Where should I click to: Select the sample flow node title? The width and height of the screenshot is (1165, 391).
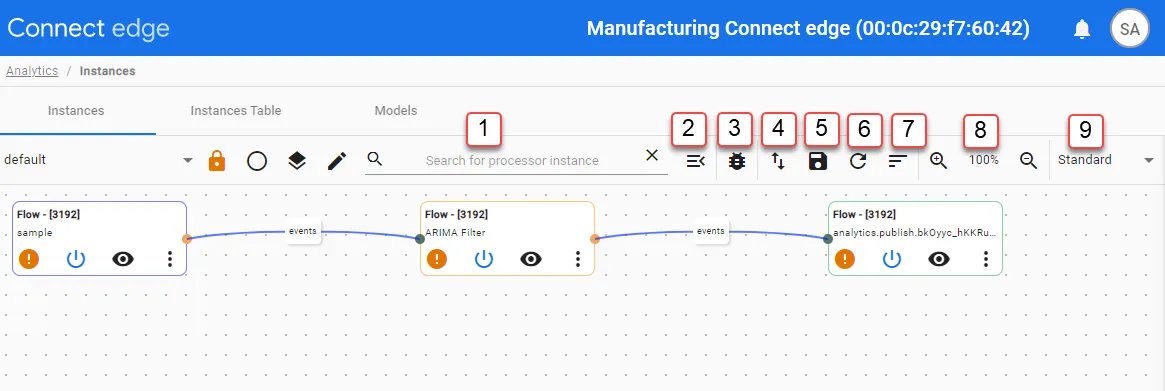click(x=48, y=214)
